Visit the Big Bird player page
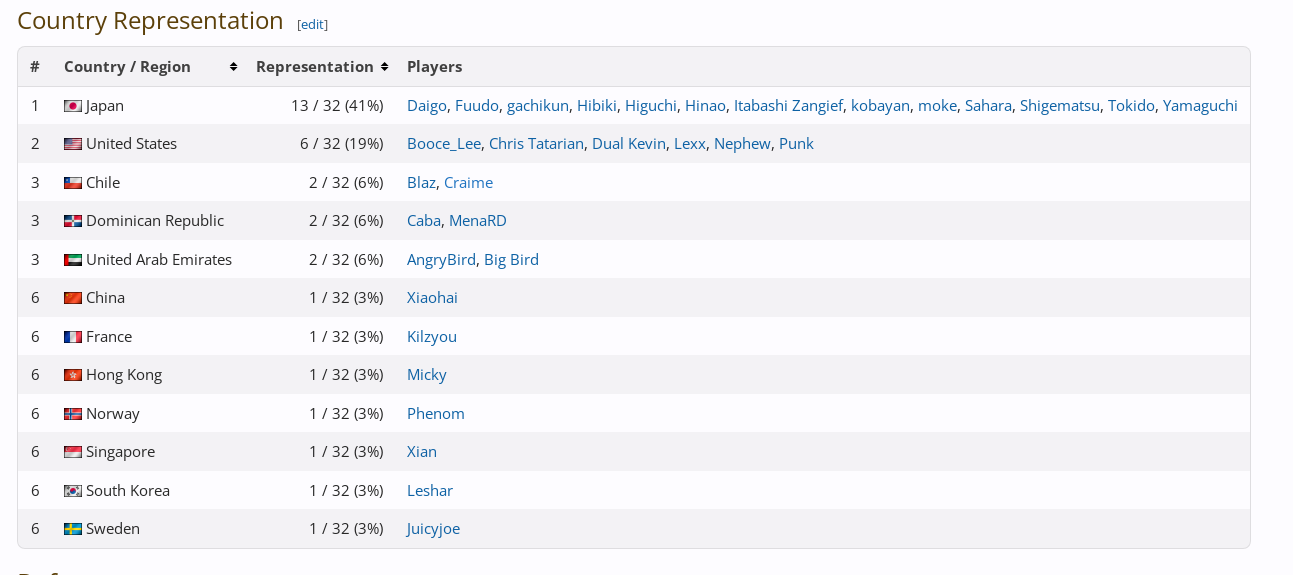The image size is (1293, 575). tap(511, 260)
